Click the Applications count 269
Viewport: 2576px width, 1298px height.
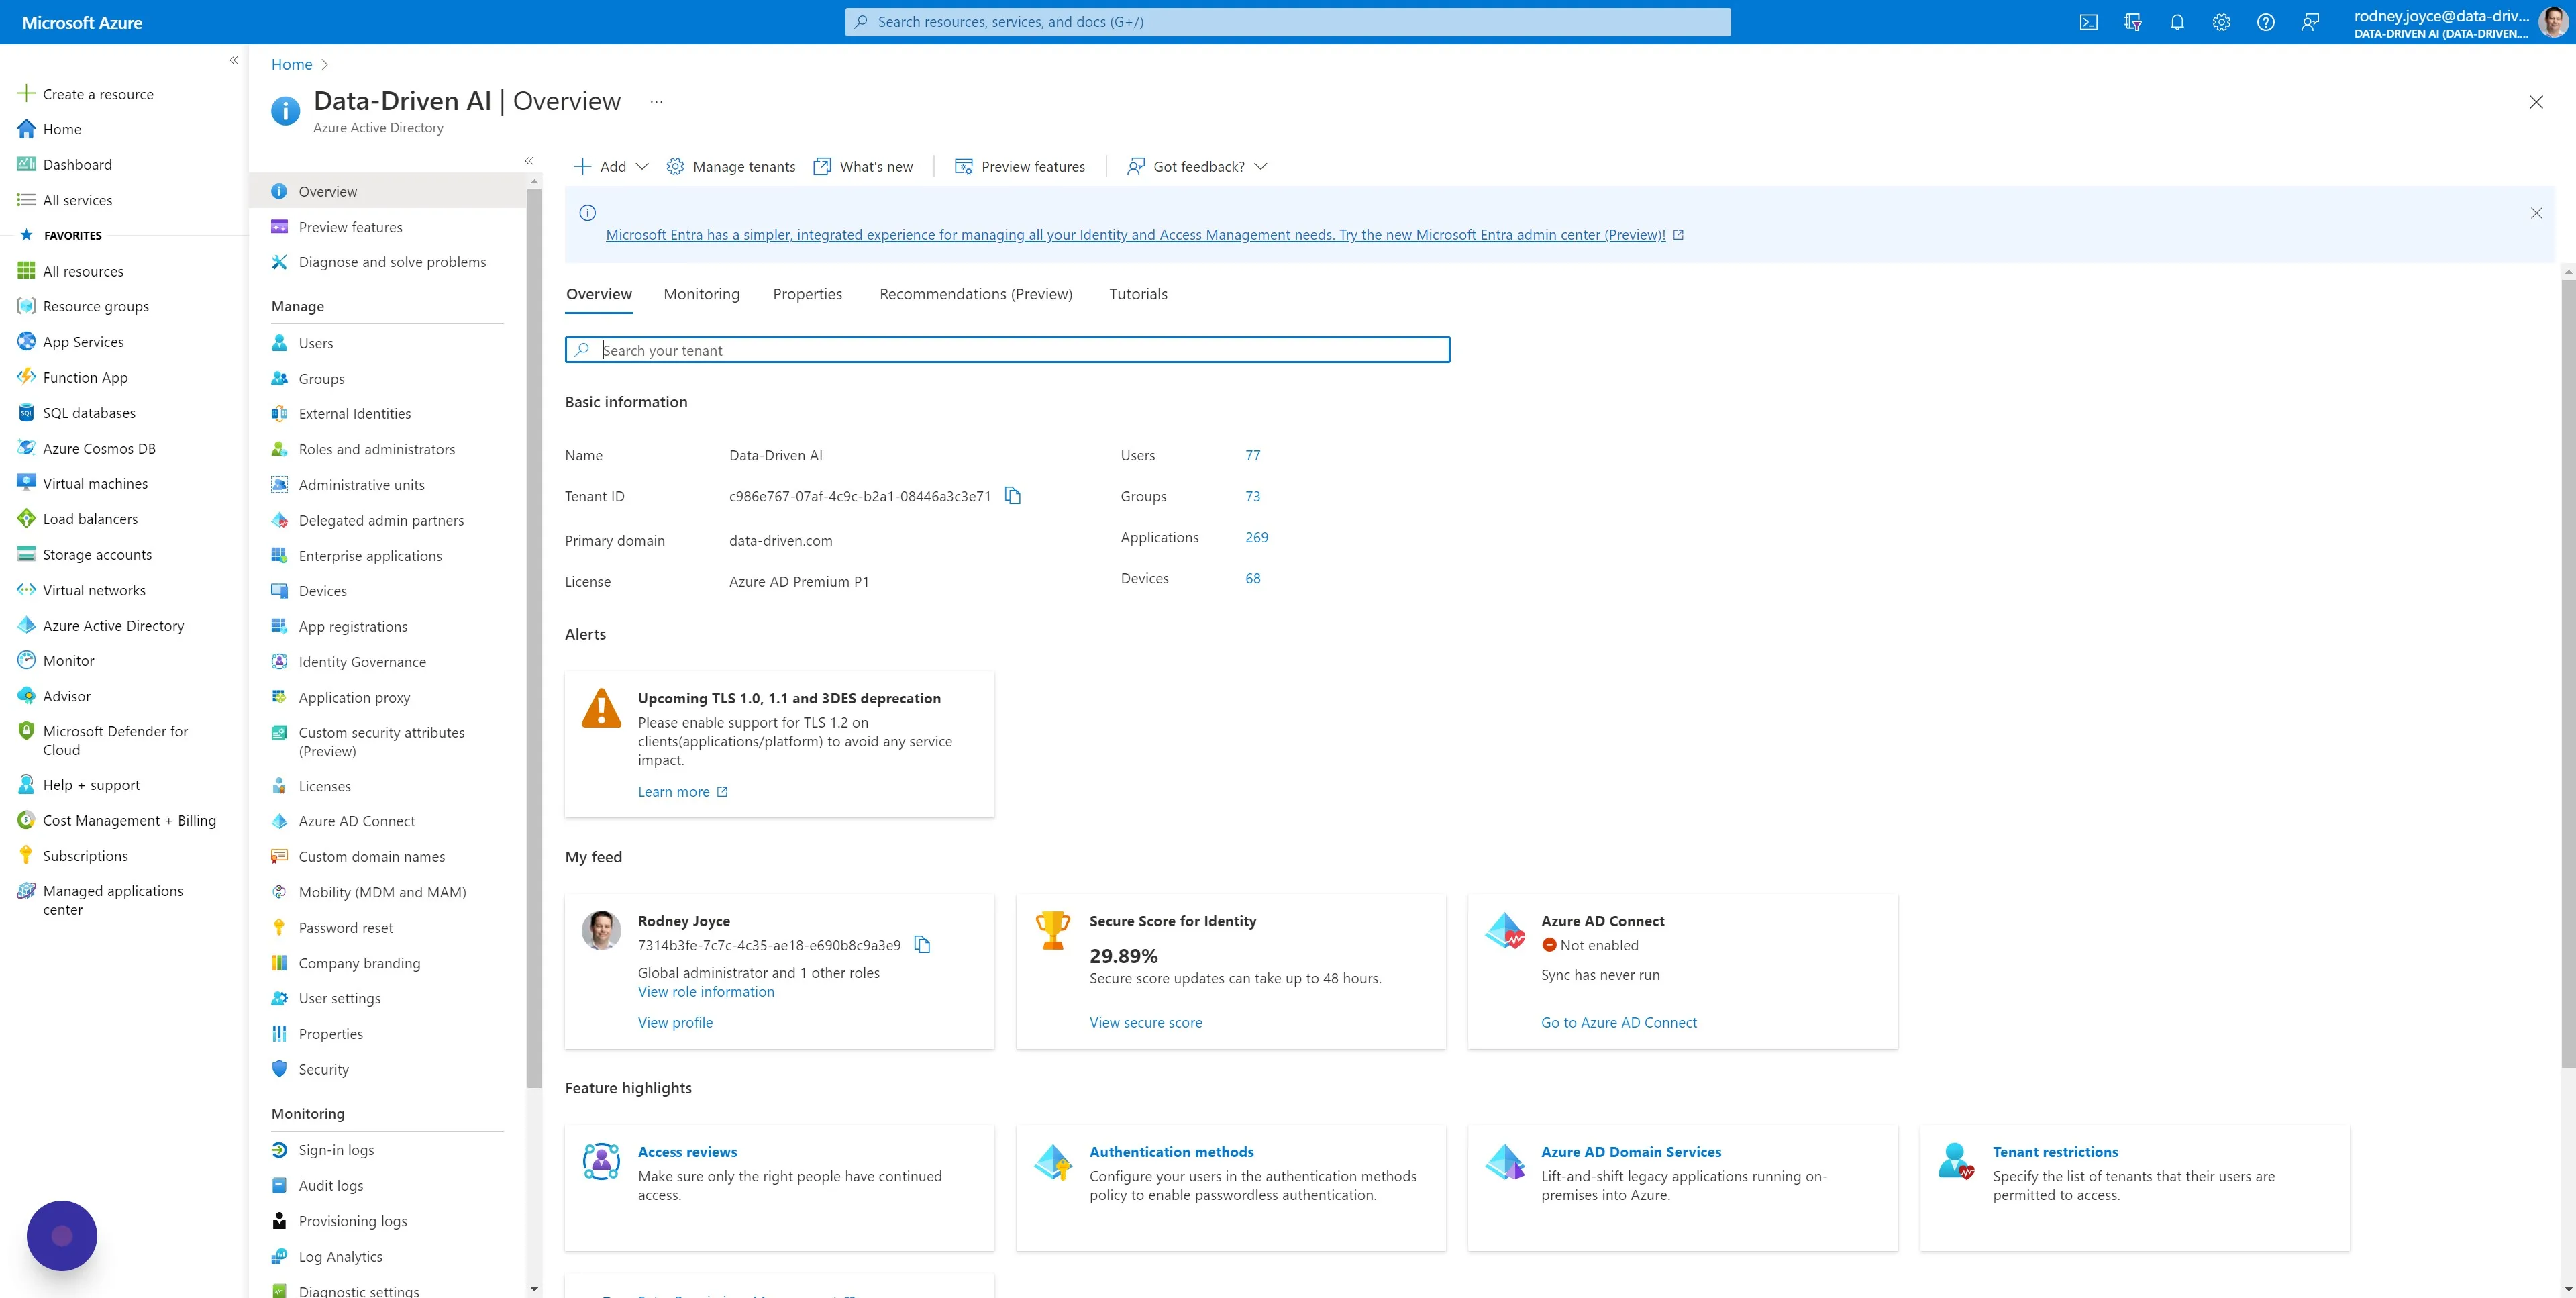coord(1257,537)
